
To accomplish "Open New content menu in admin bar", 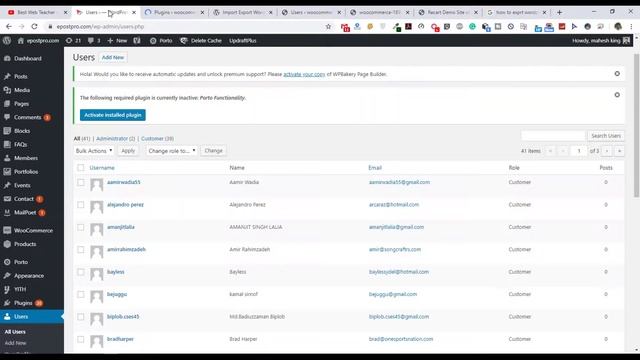I will click(117, 40).
